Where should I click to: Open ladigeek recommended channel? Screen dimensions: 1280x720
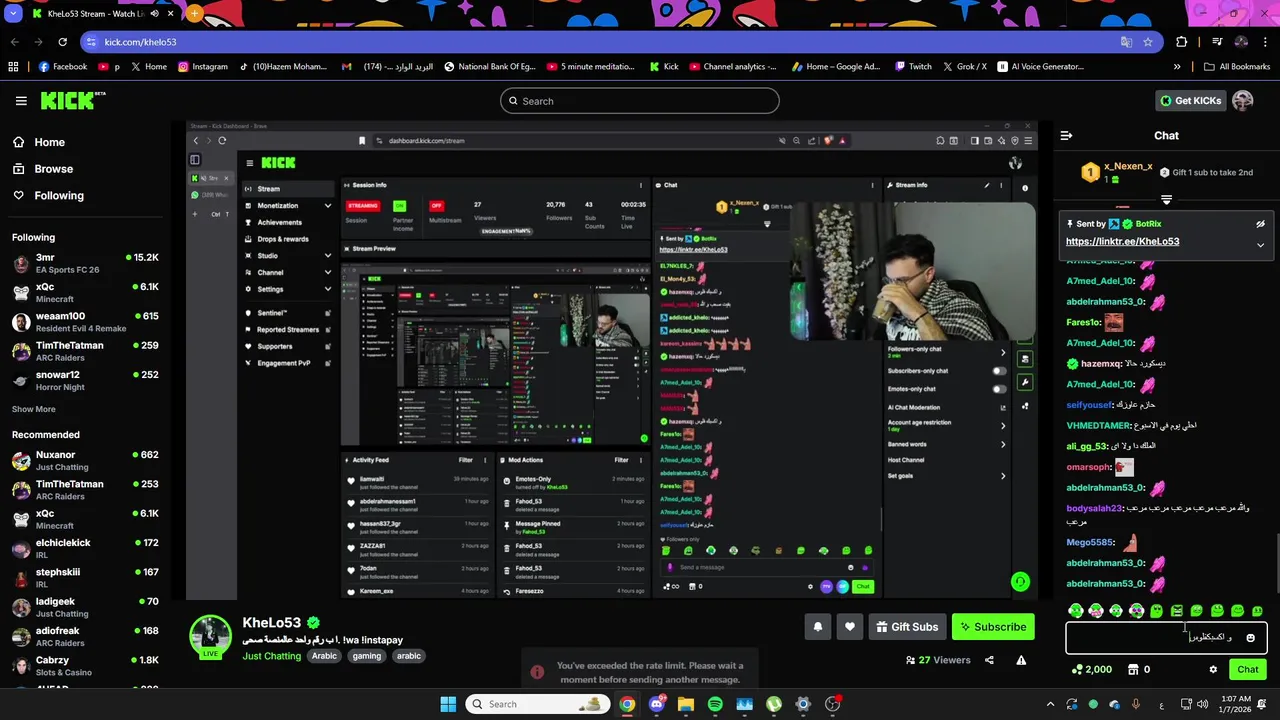point(85,607)
